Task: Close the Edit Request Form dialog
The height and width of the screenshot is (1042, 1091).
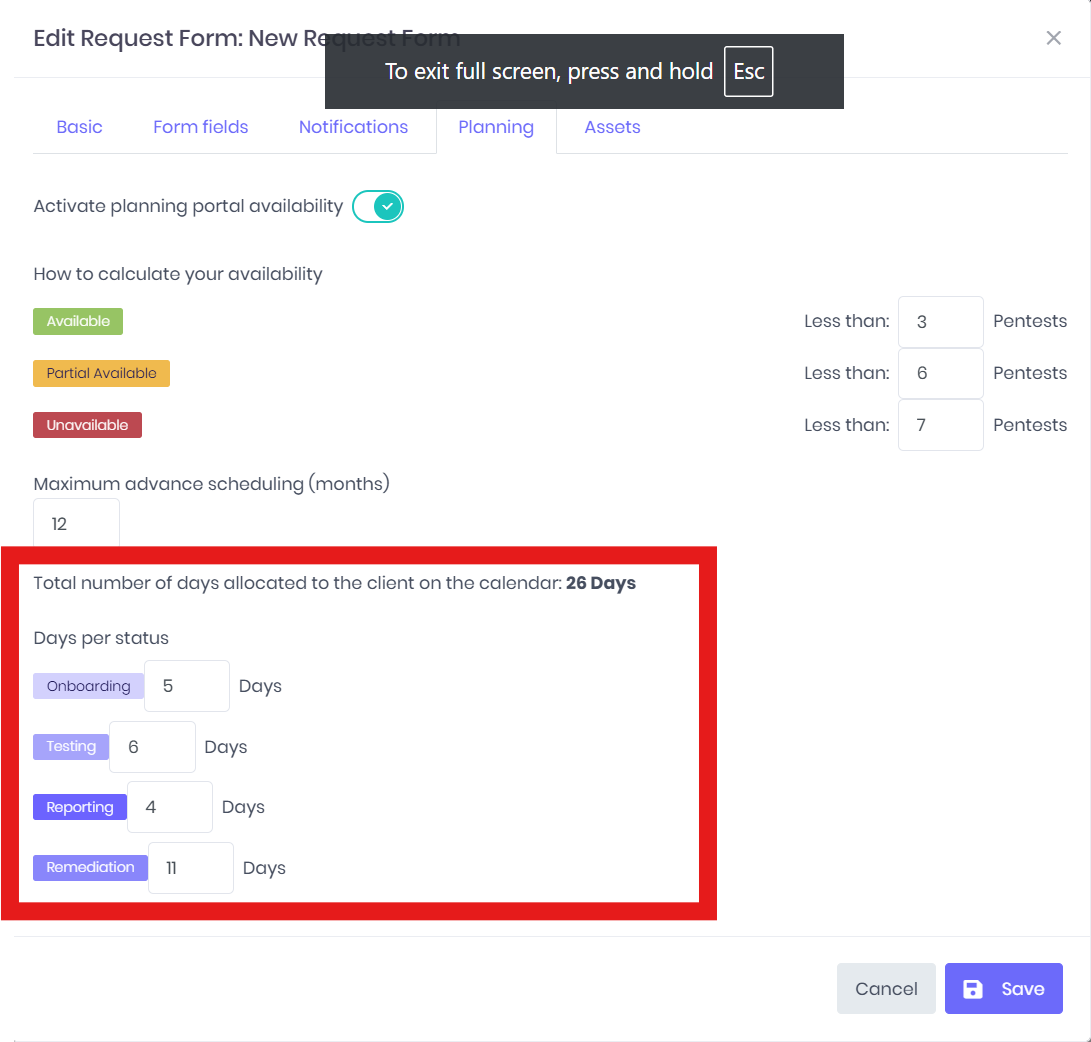Action: pyautogui.click(x=1053, y=38)
